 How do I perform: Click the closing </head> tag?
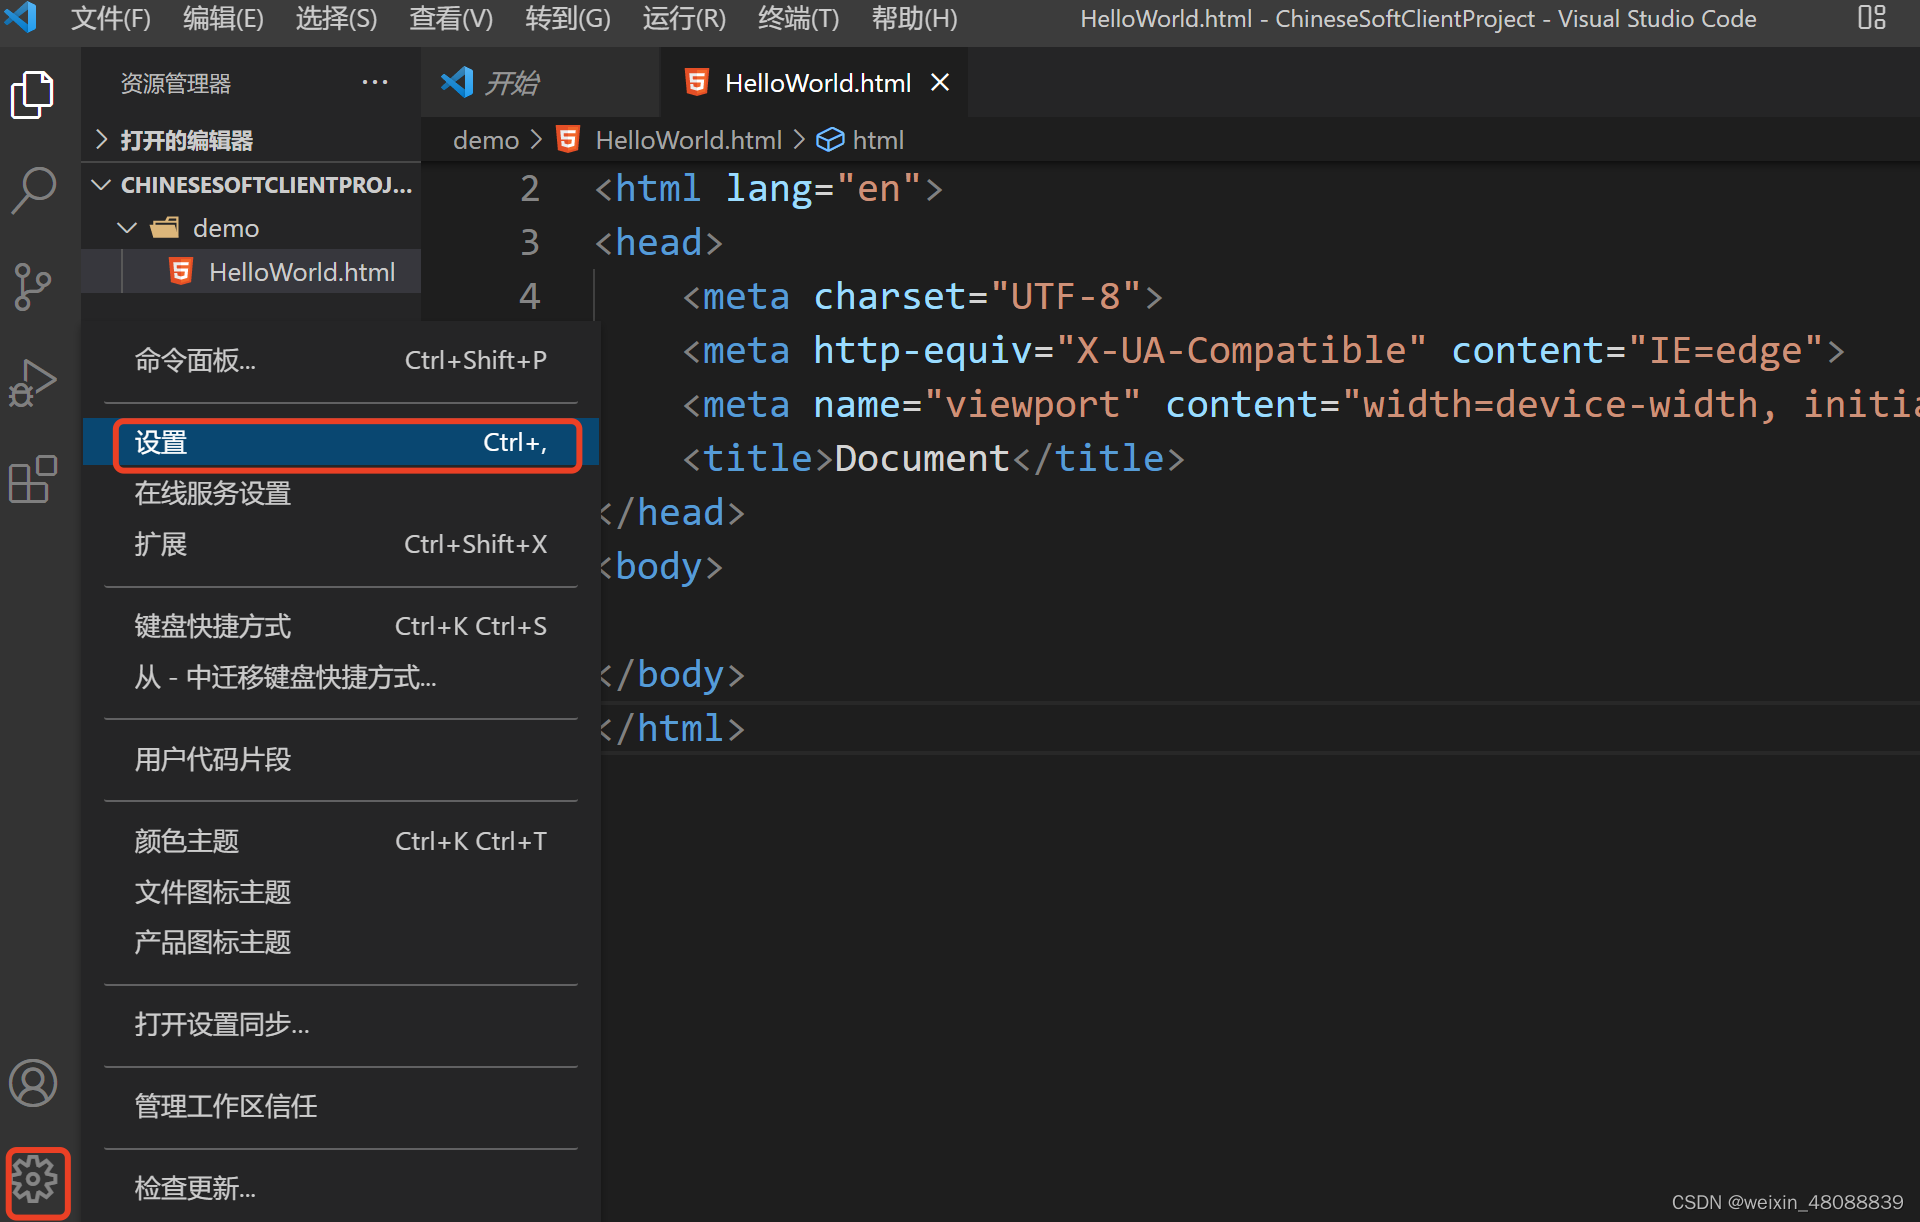[x=672, y=513]
